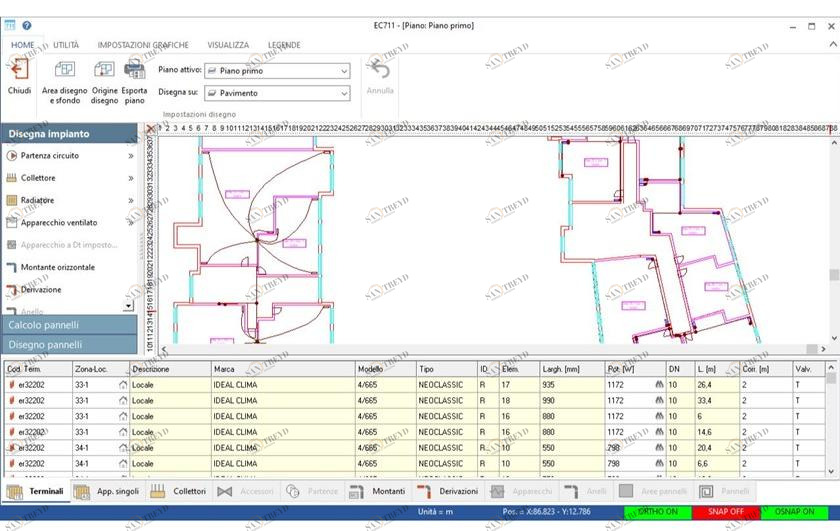Select the Origine disegno tool
This screenshot has height=531, width=840.
click(105, 71)
